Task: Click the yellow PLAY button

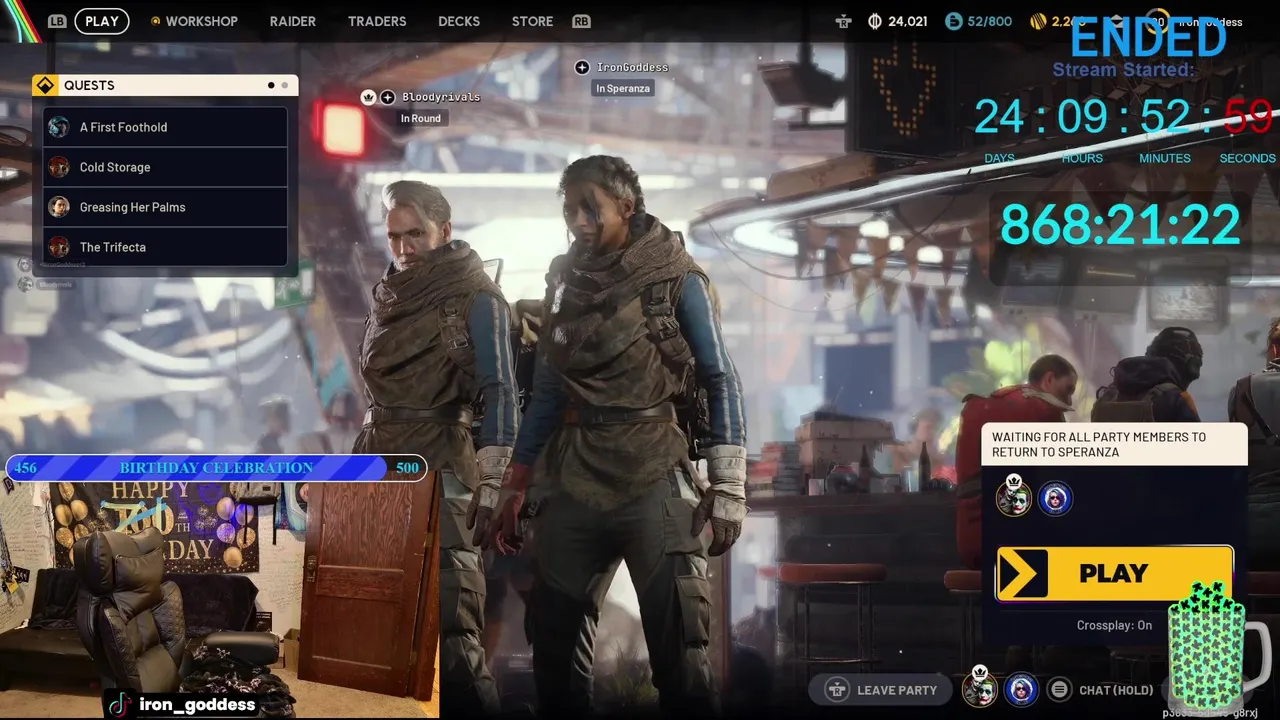Action: (x=1114, y=573)
